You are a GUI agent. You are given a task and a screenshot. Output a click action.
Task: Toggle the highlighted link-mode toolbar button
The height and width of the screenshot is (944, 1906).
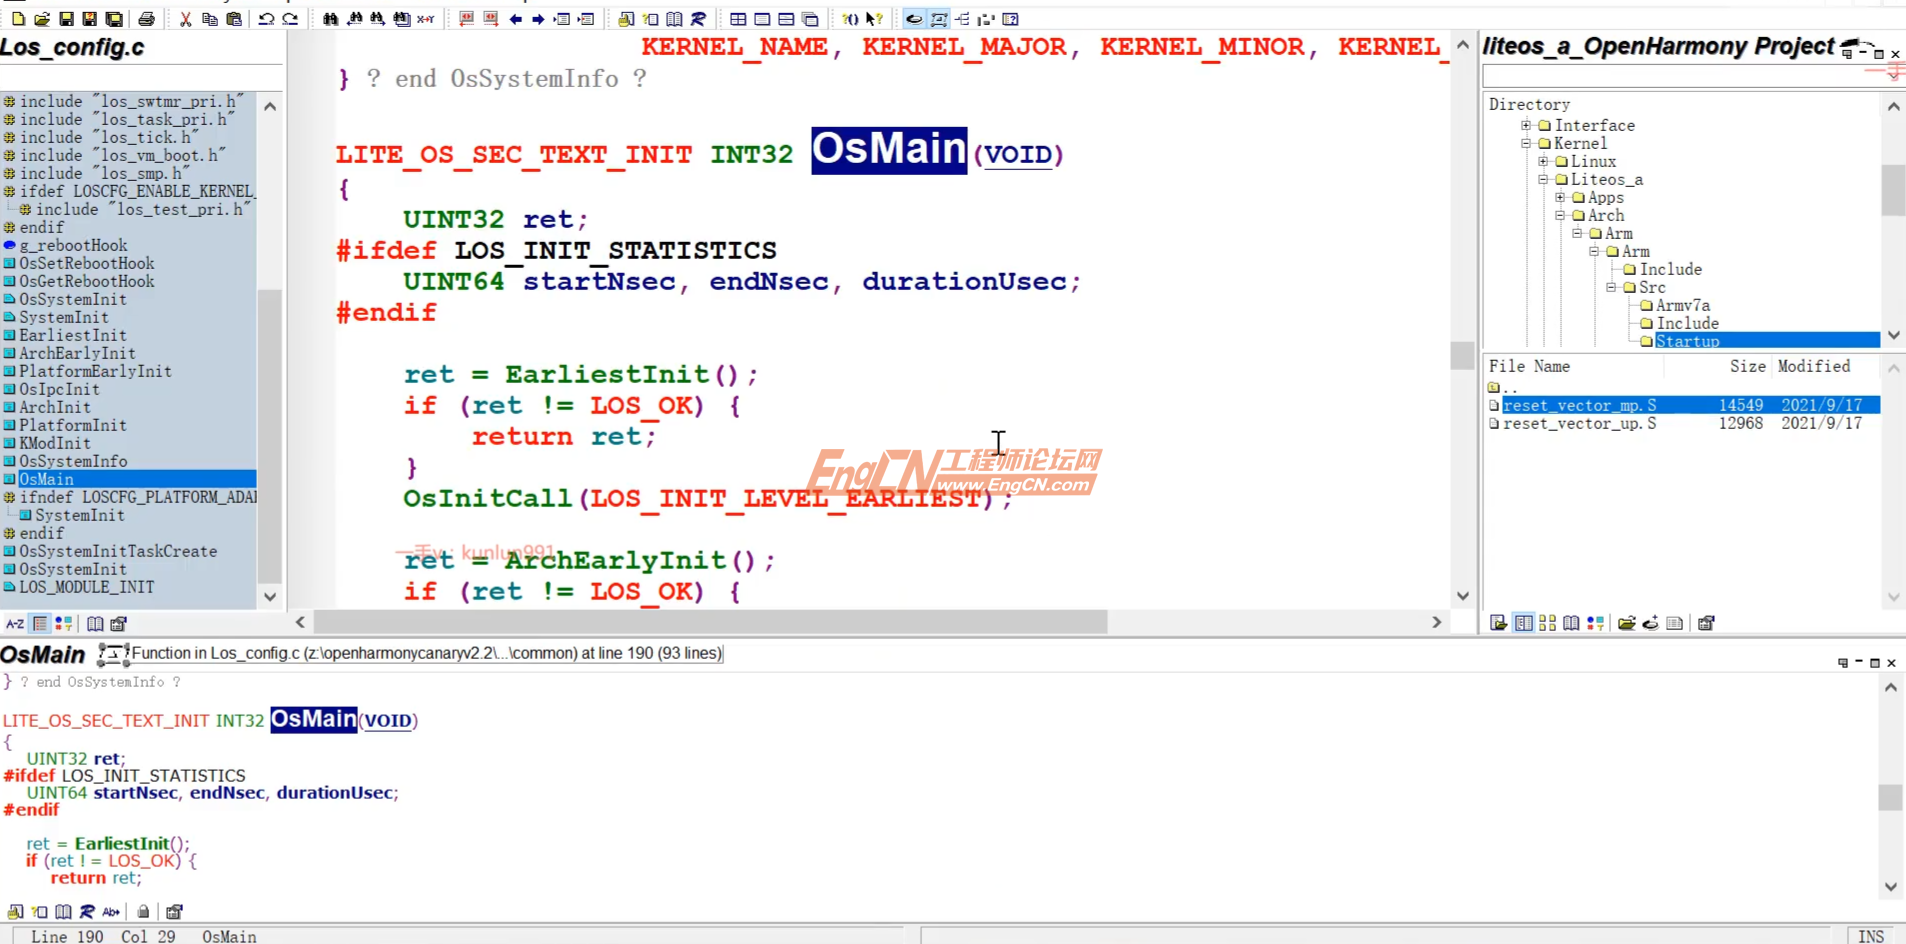[x=915, y=18]
